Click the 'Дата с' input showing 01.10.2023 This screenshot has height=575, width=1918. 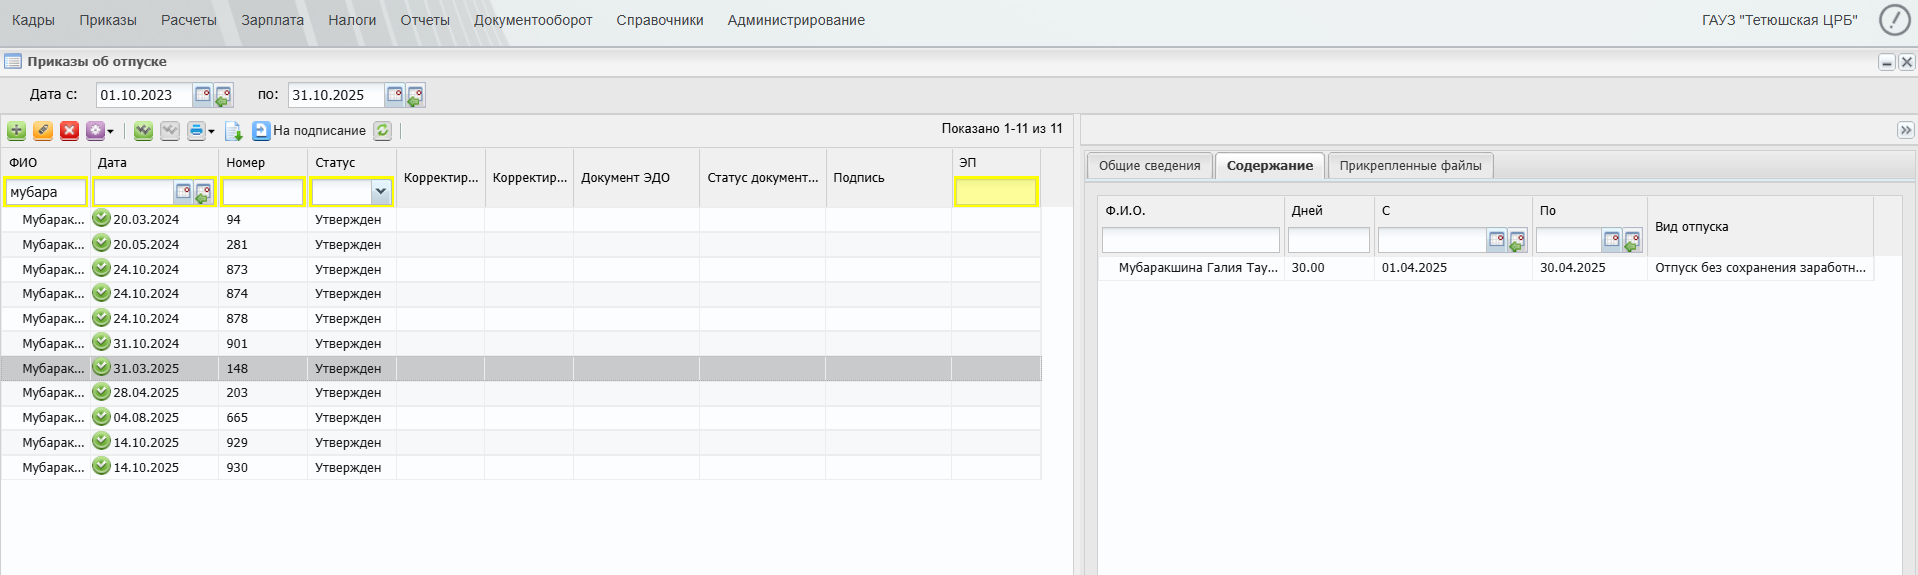pos(144,95)
